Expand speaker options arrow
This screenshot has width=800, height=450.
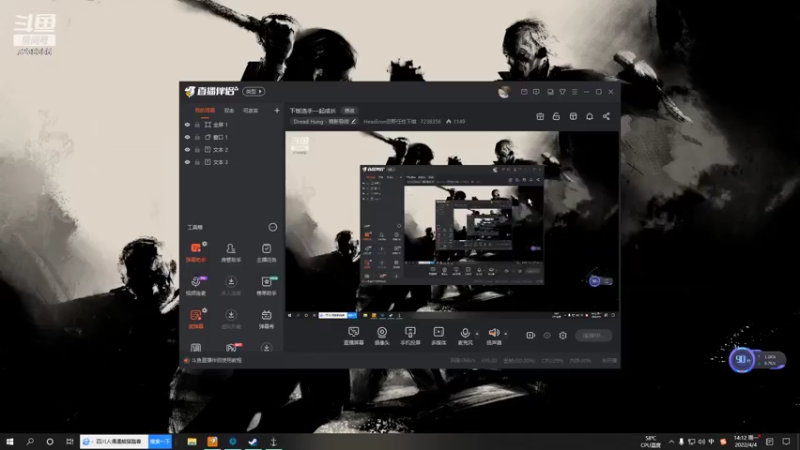coord(506,334)
